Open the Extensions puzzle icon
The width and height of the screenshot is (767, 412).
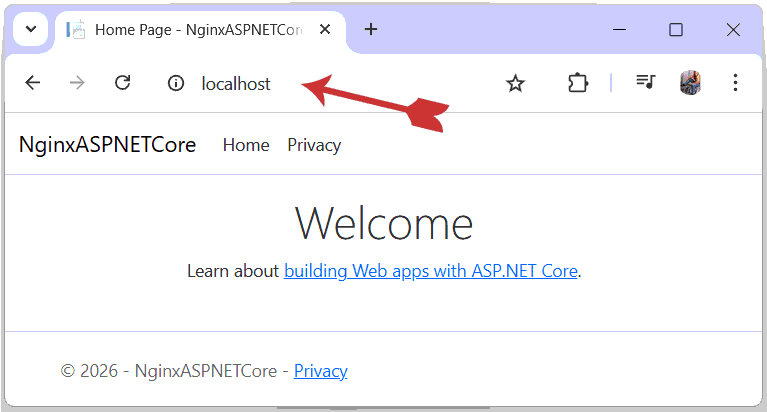[x=578, y=83]
